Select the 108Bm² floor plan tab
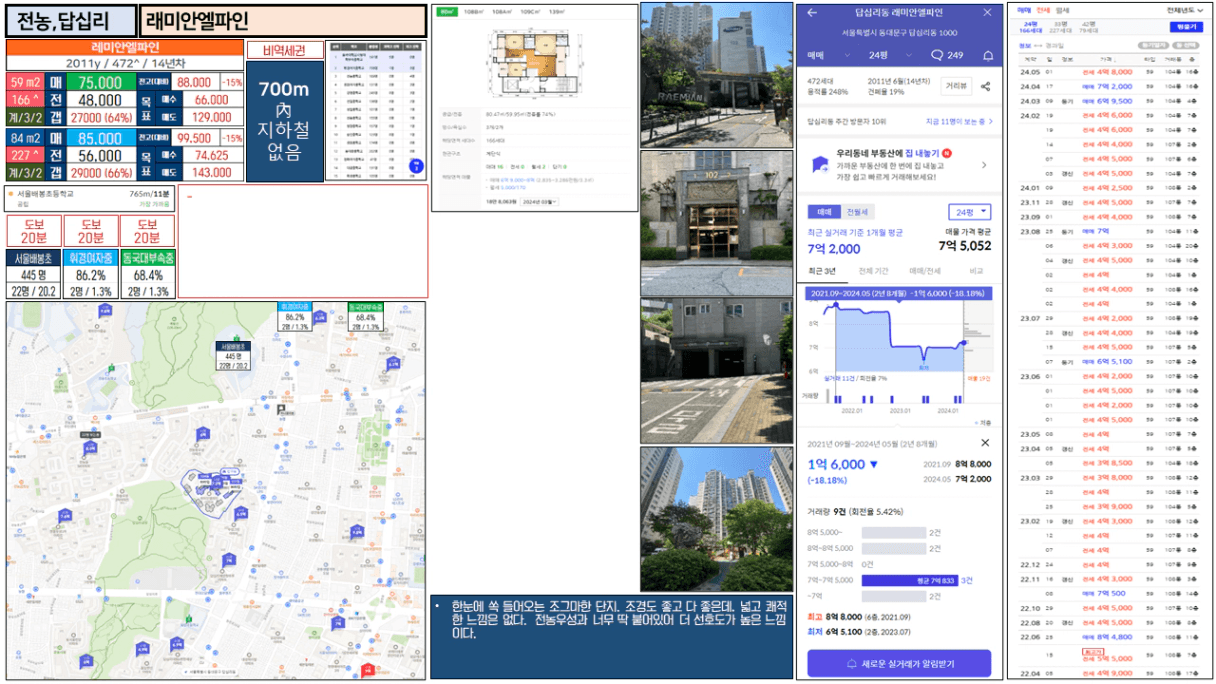The width and height of the screenshot is (1216, 684). coord(473,12)
